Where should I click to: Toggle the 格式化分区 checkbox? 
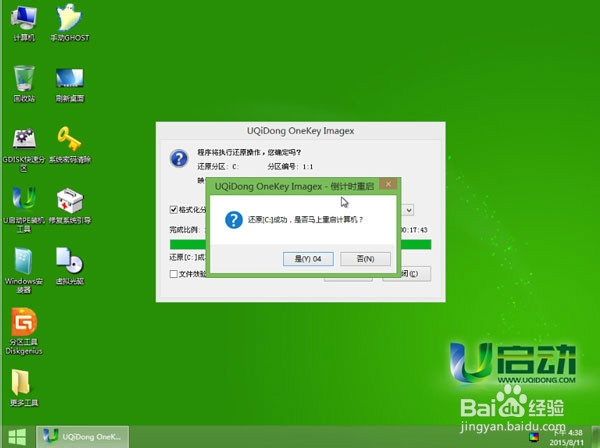173,210
